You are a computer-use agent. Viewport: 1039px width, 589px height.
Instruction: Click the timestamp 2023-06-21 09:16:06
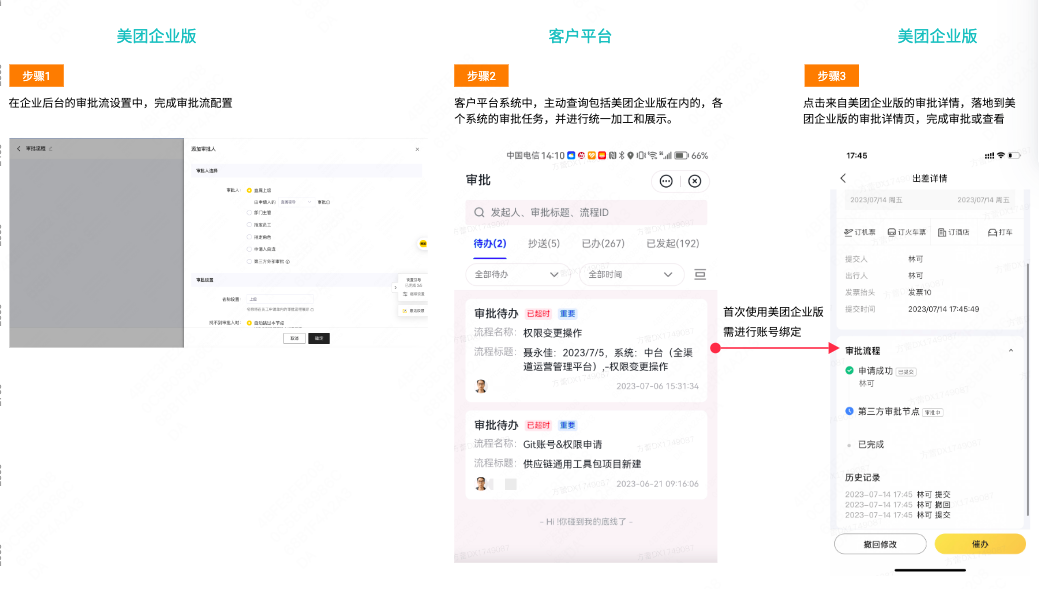tap(657, 484)
